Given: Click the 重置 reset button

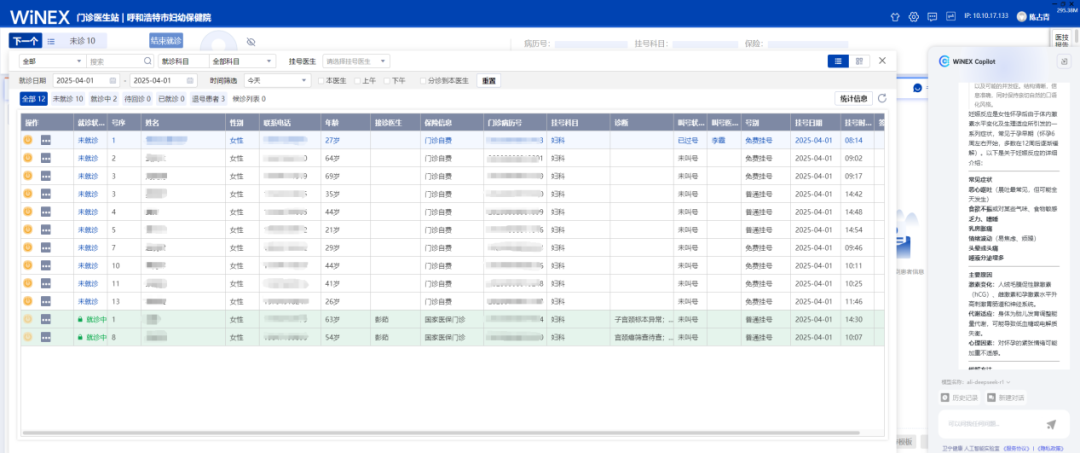Looking at the screenshot, I should 489,80.
